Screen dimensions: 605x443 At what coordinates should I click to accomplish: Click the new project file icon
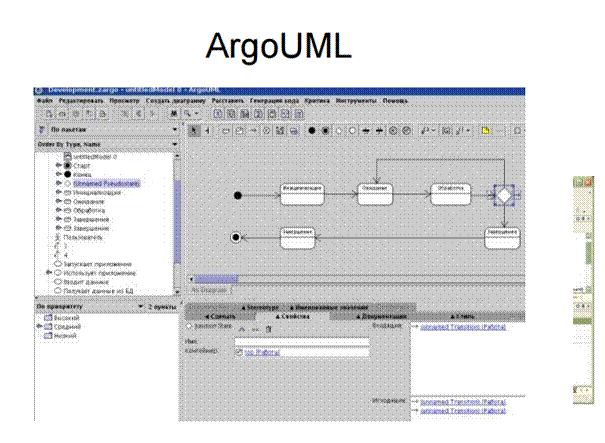pos(49,114)
